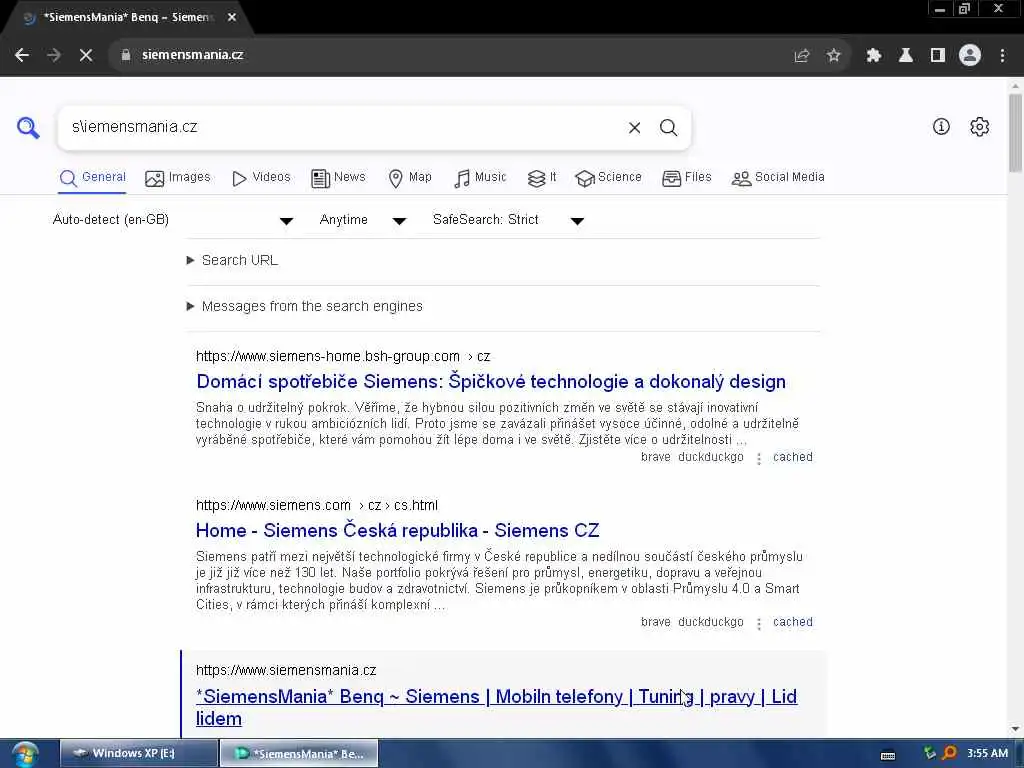This screenshot has height=768, width=1024.
Task: Click the SearXNG magnifier logo
Action: click(28, 127)
